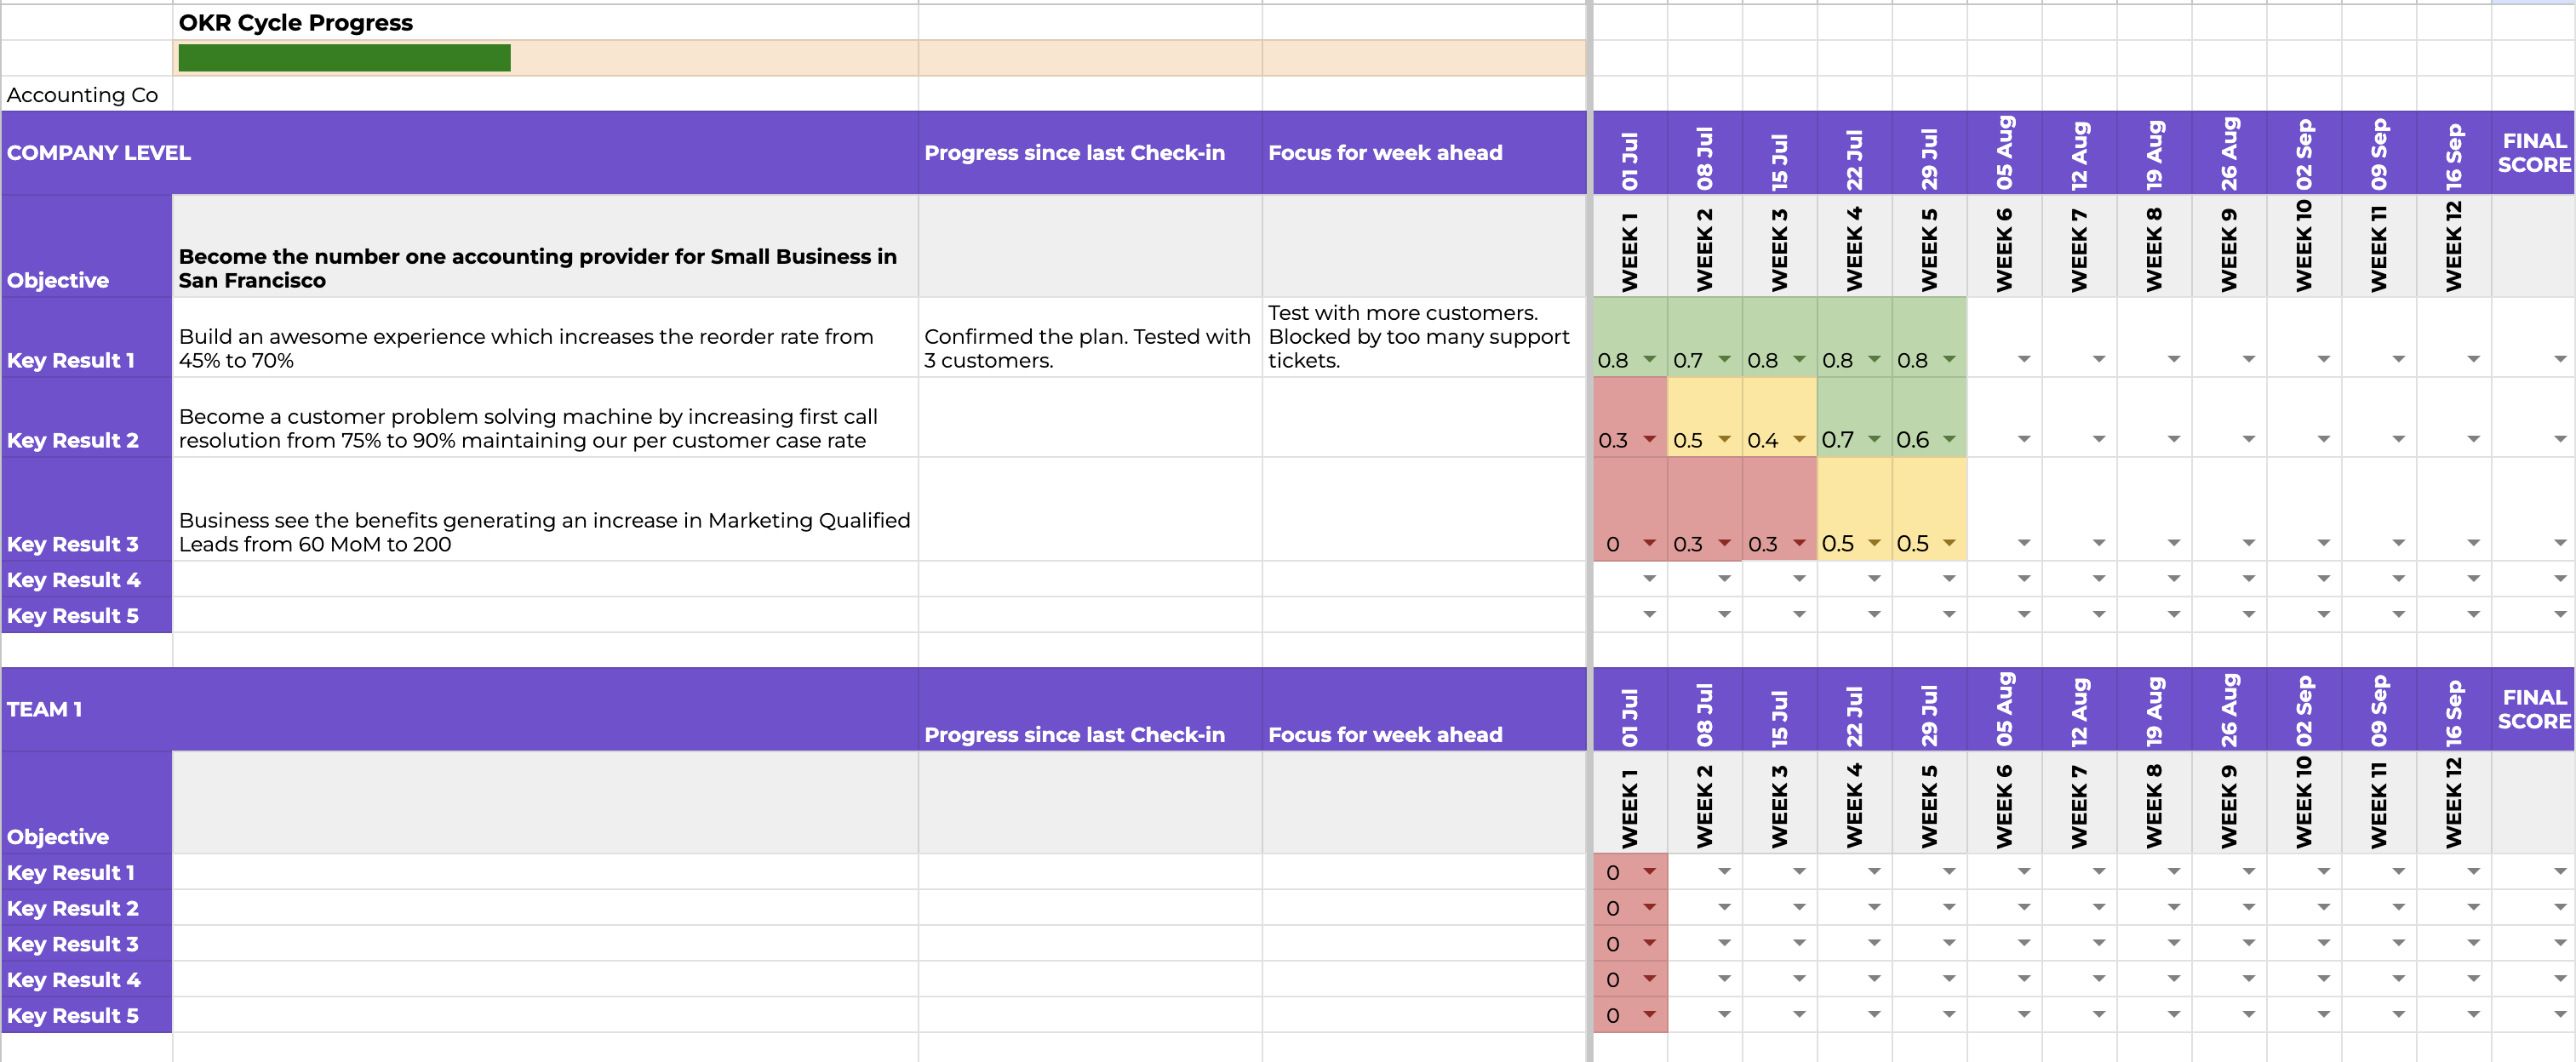2576x1062 pixels.
Task: Open Company Key Result 3 Week 1 dropdown showing 0
Action: click(x=1649, y=543)
